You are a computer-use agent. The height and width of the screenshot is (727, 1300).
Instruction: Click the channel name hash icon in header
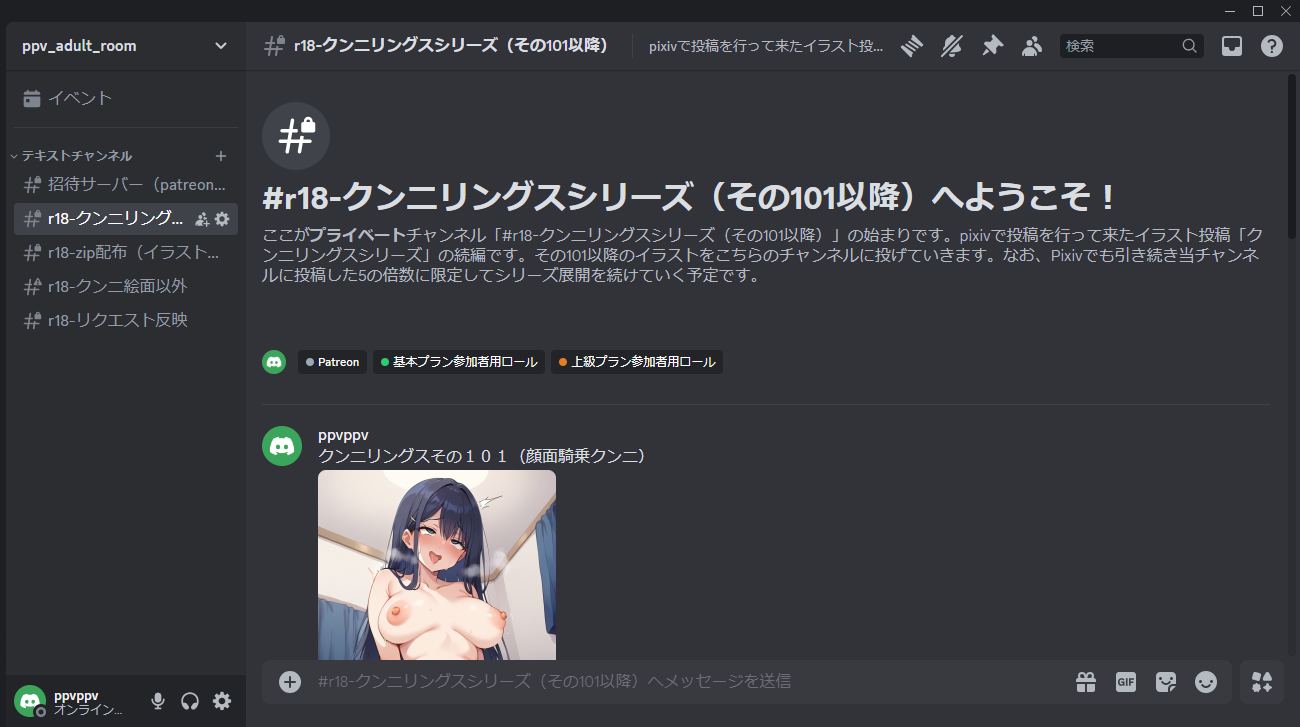[273, 46]
